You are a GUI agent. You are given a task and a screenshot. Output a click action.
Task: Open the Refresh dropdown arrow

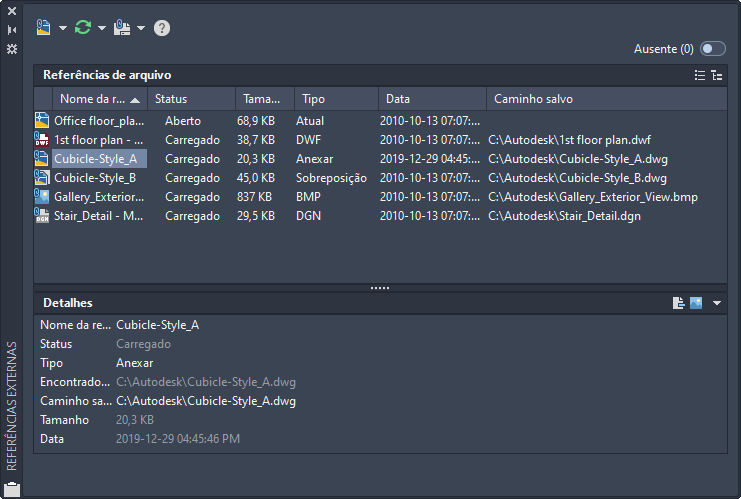pyautogui.click(x=102, y=28)
